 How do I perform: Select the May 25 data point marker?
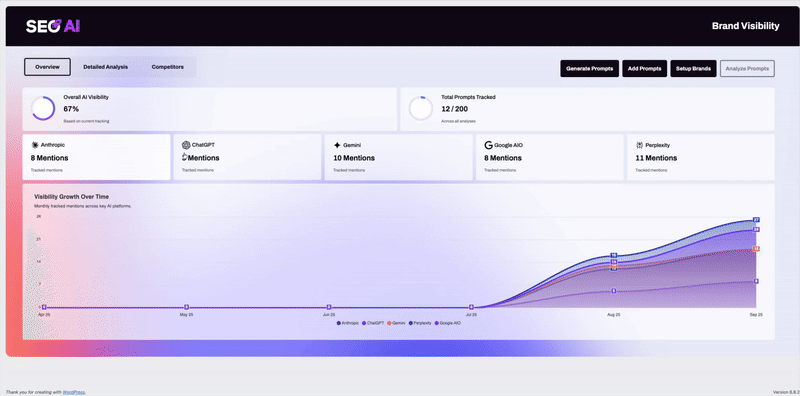187,307
